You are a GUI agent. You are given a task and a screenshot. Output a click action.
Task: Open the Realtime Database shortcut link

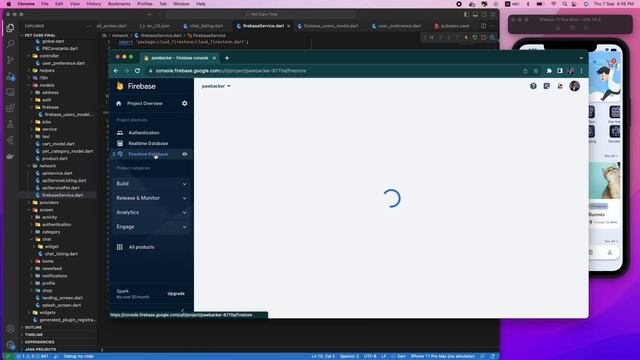click(148, 143)
